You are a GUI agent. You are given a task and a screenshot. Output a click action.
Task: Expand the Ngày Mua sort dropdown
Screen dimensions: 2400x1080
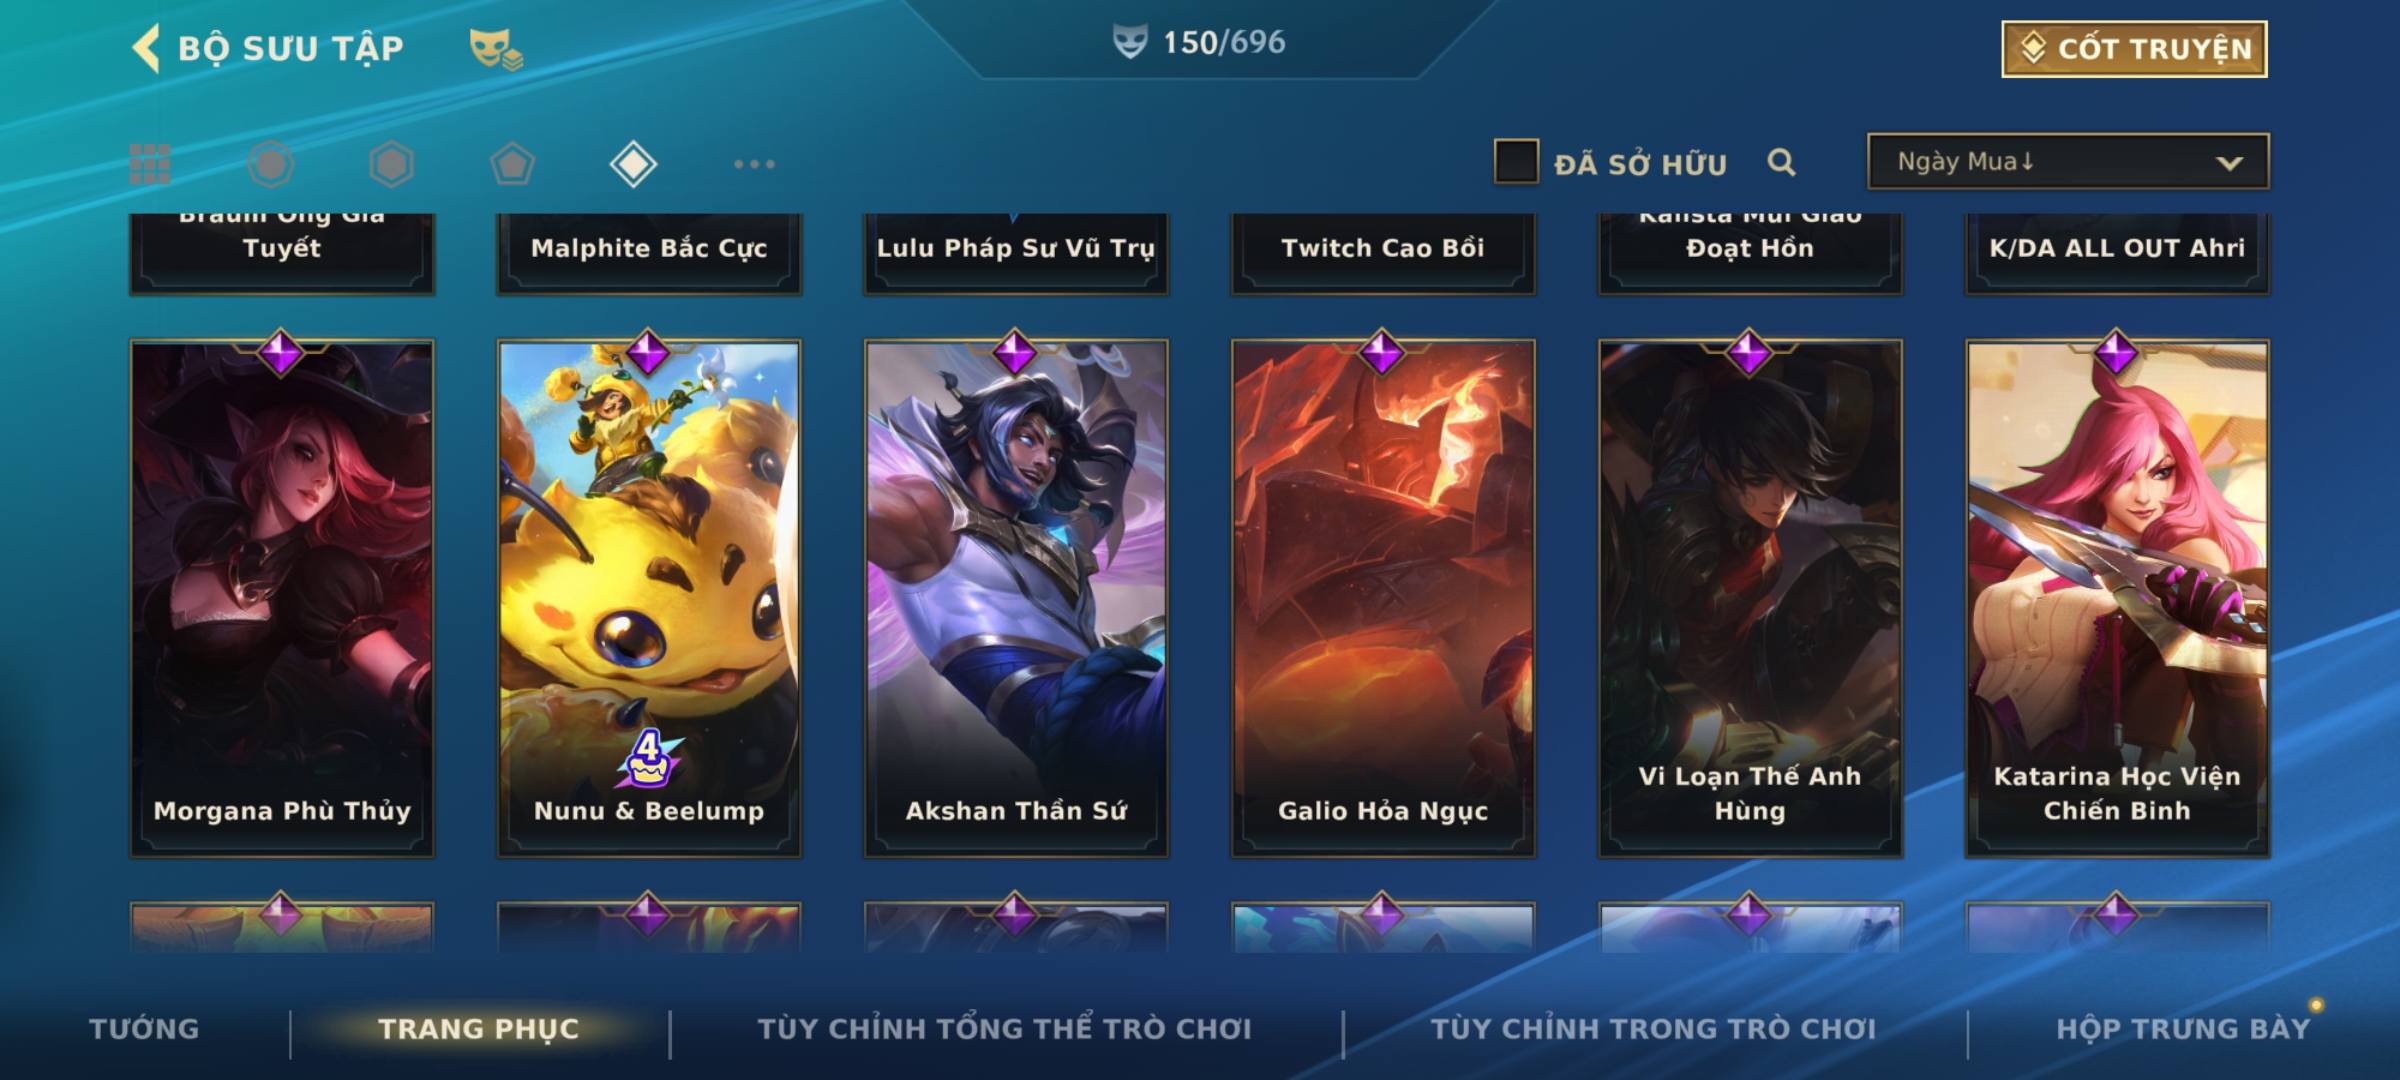click(x=2068, y=162)
